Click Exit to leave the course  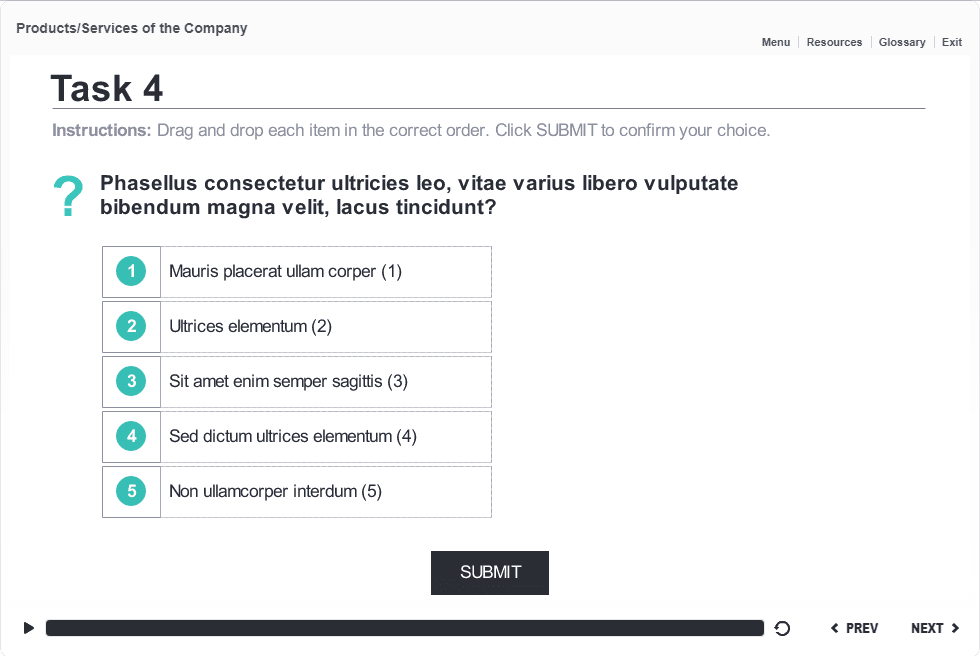point(951,42)
